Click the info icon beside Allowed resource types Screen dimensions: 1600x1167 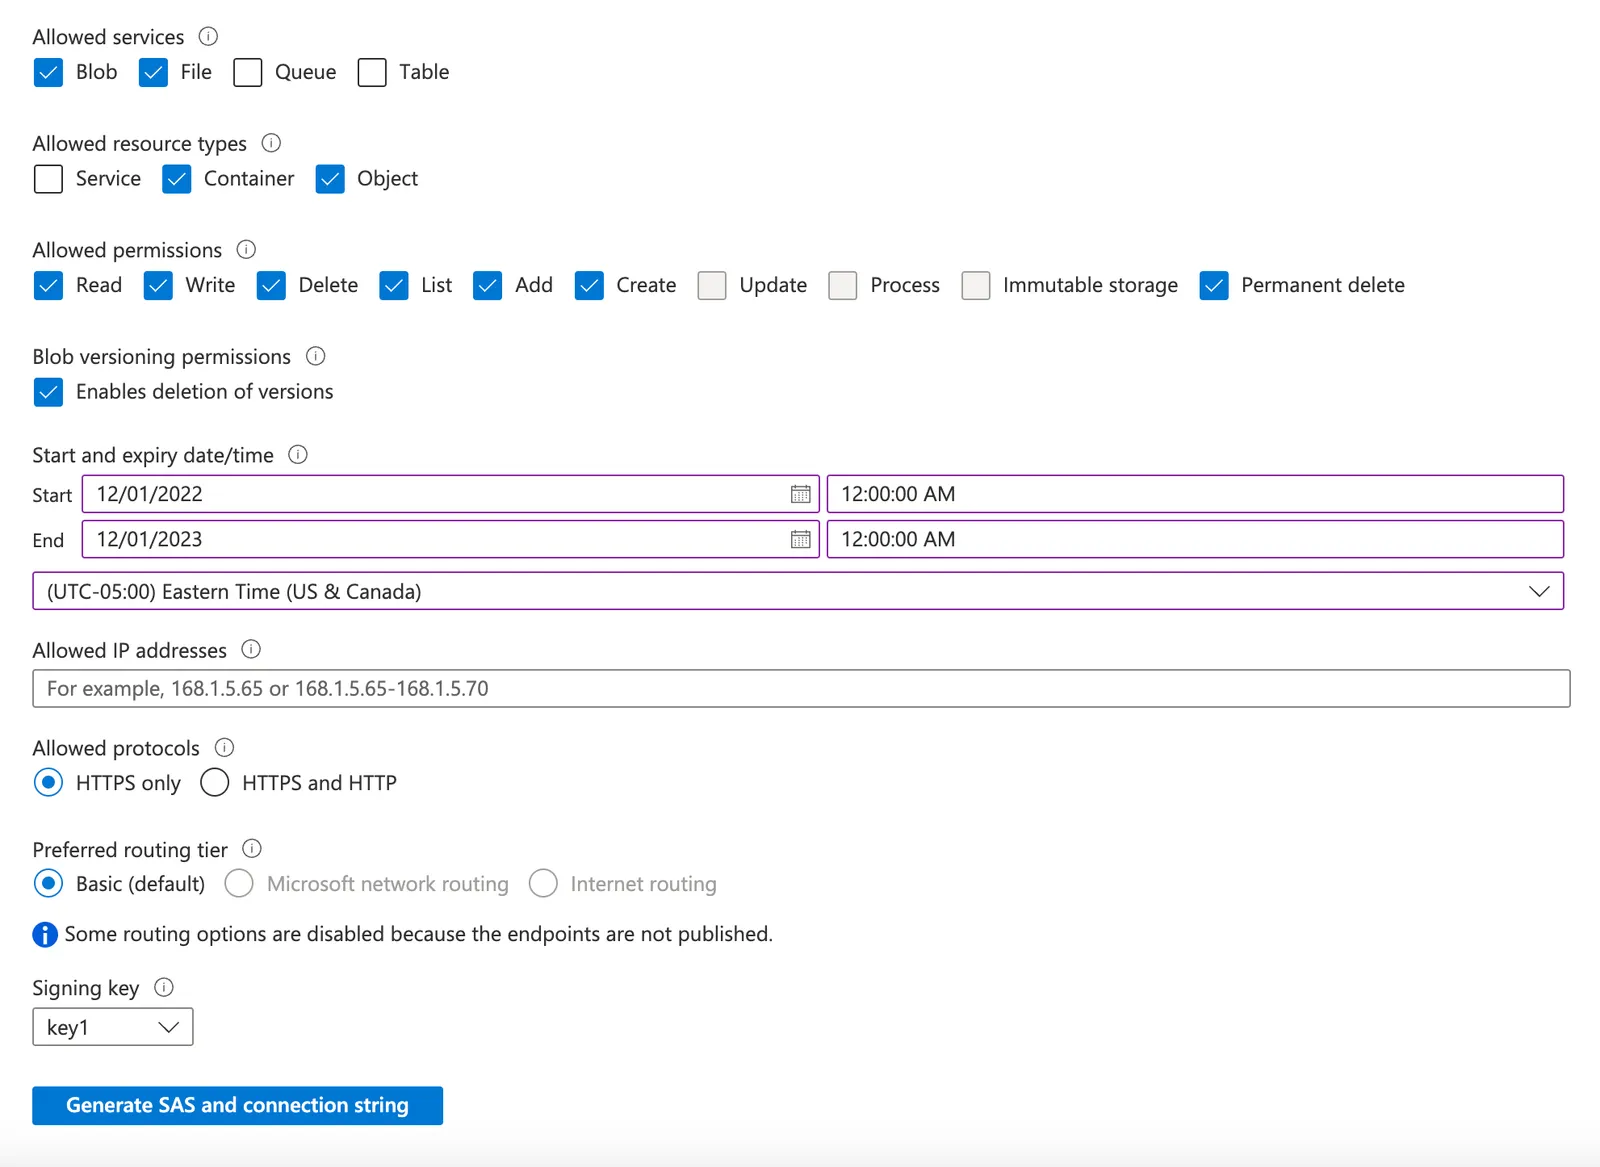tap(271, 143)
